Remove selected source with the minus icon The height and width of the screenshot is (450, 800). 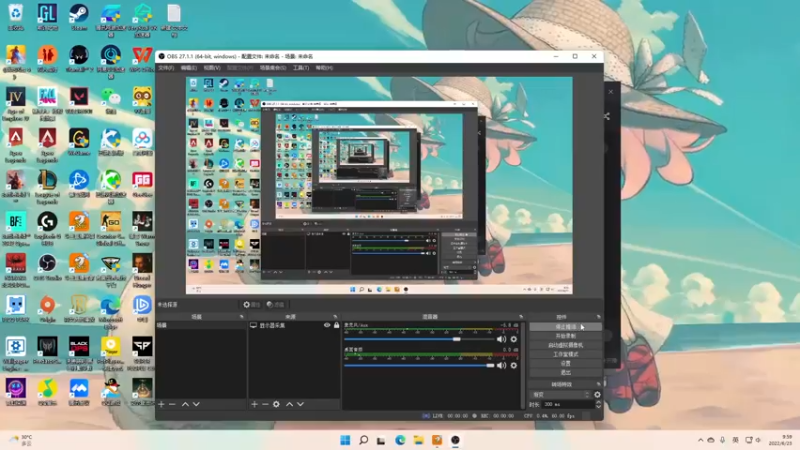[x=265, y=404]
